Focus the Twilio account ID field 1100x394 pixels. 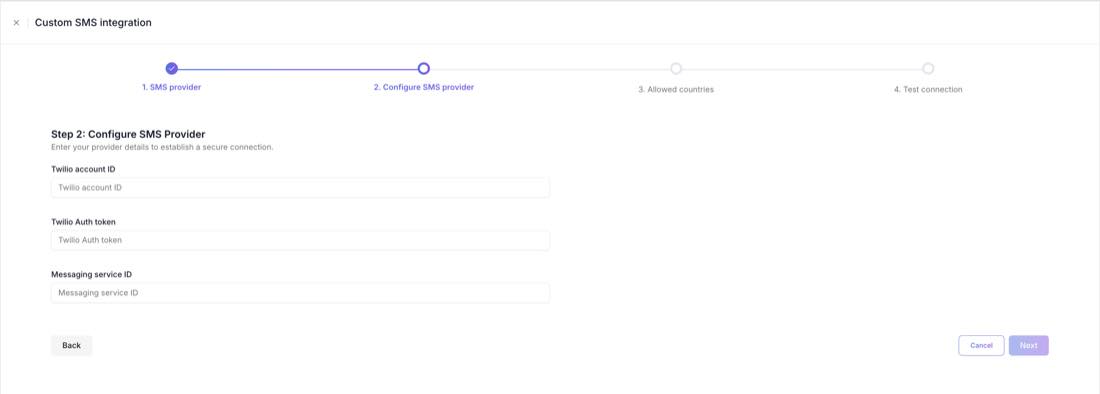coord(300,188)
